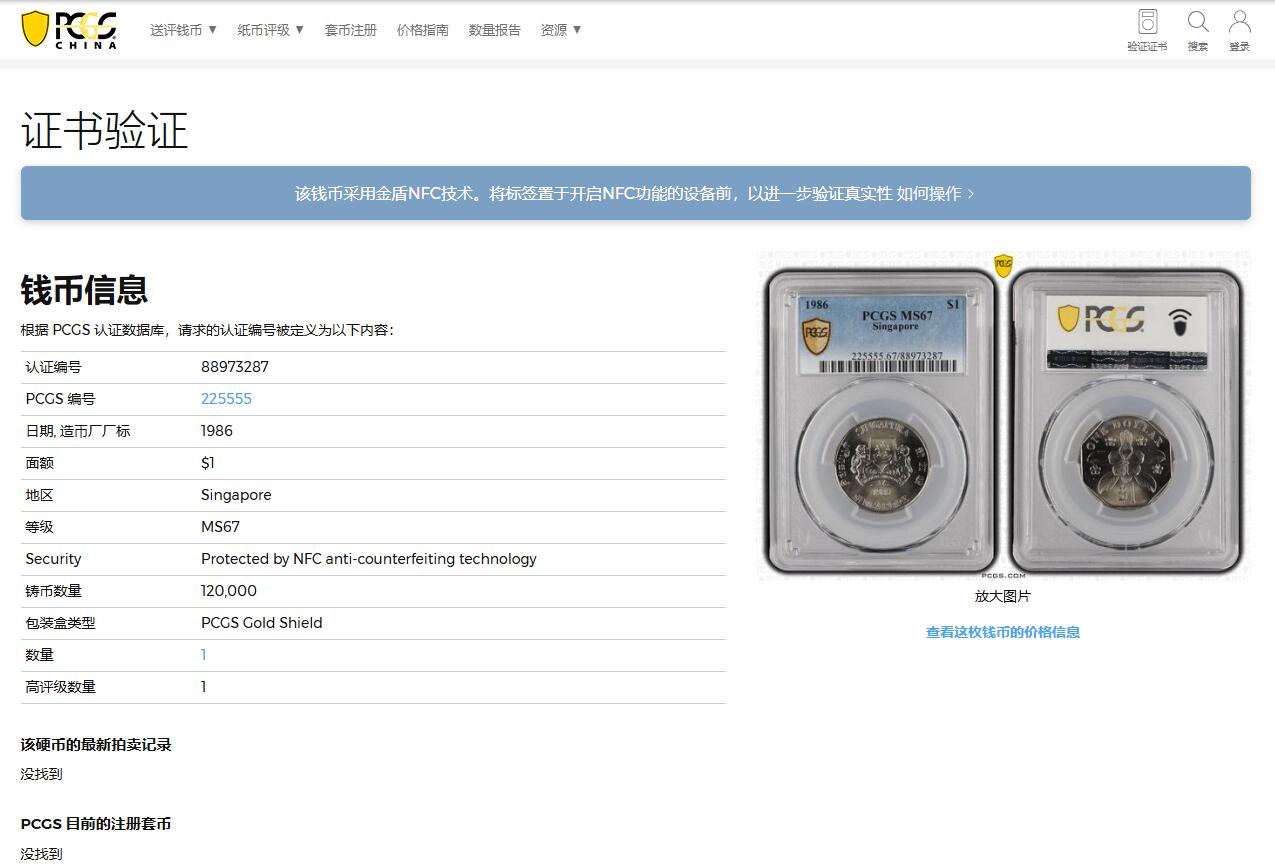Click the 认证编号 row label
Viewport: 1275px width, 864px height.
[x=54, y=367]
